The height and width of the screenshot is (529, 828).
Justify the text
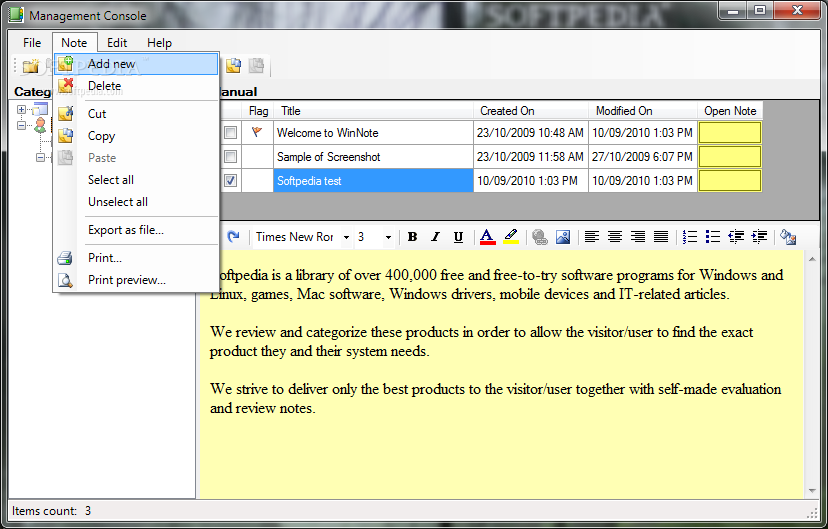click(x=661, y=237)
